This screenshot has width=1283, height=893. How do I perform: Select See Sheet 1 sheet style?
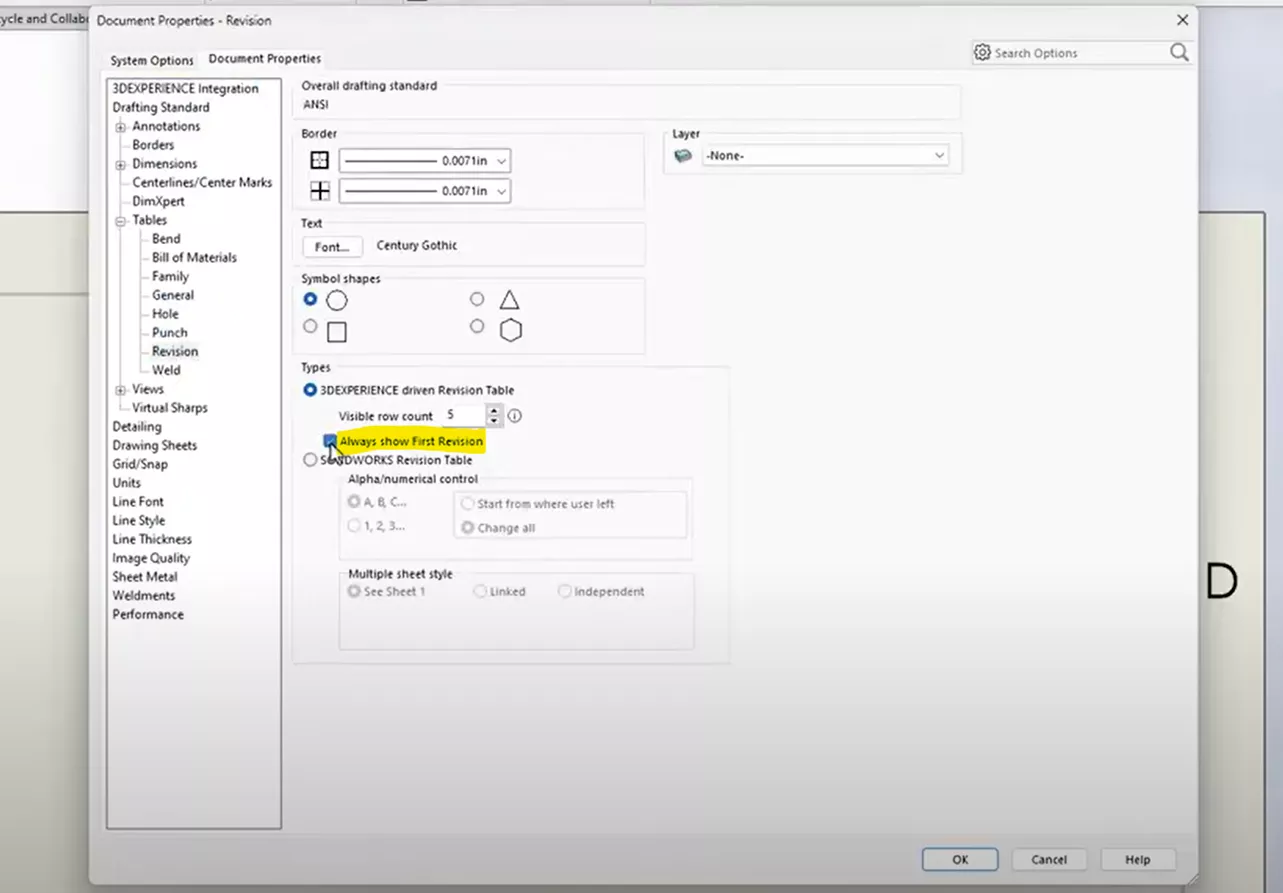[x=354, y=591]
